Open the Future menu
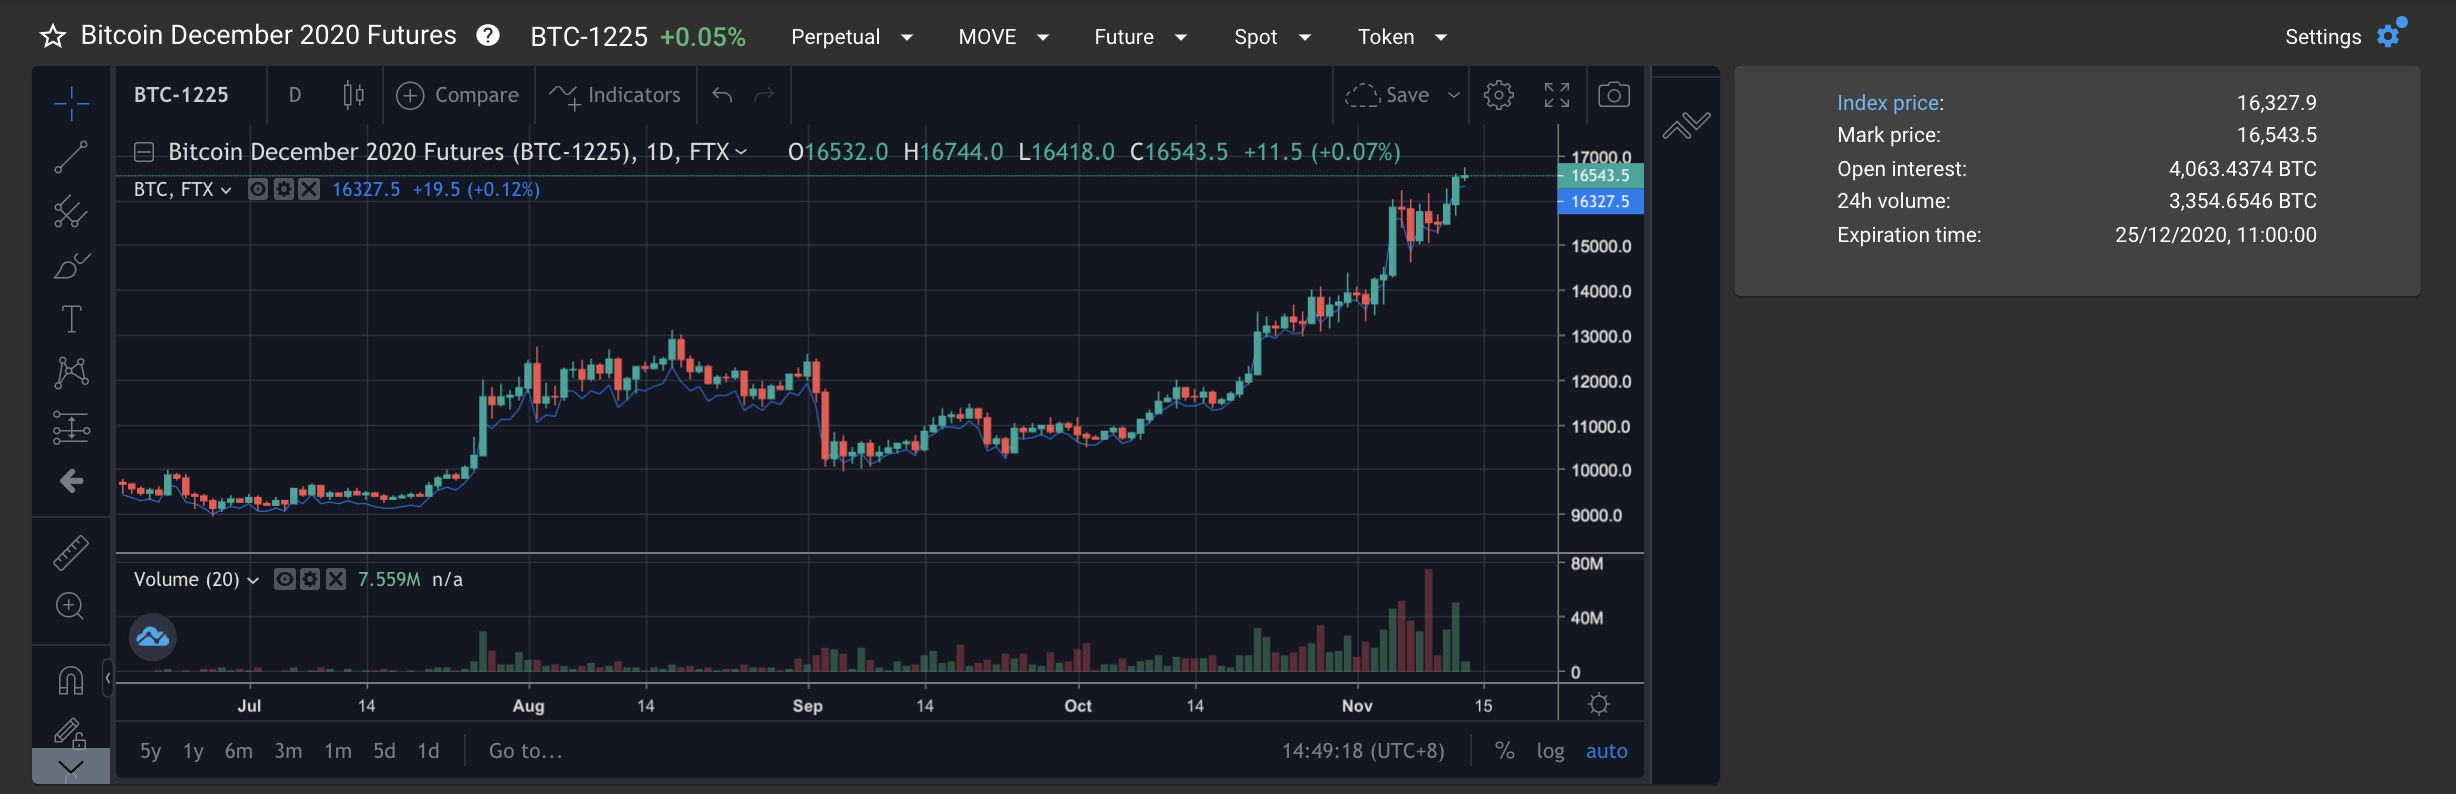 tap(1141, 37)
